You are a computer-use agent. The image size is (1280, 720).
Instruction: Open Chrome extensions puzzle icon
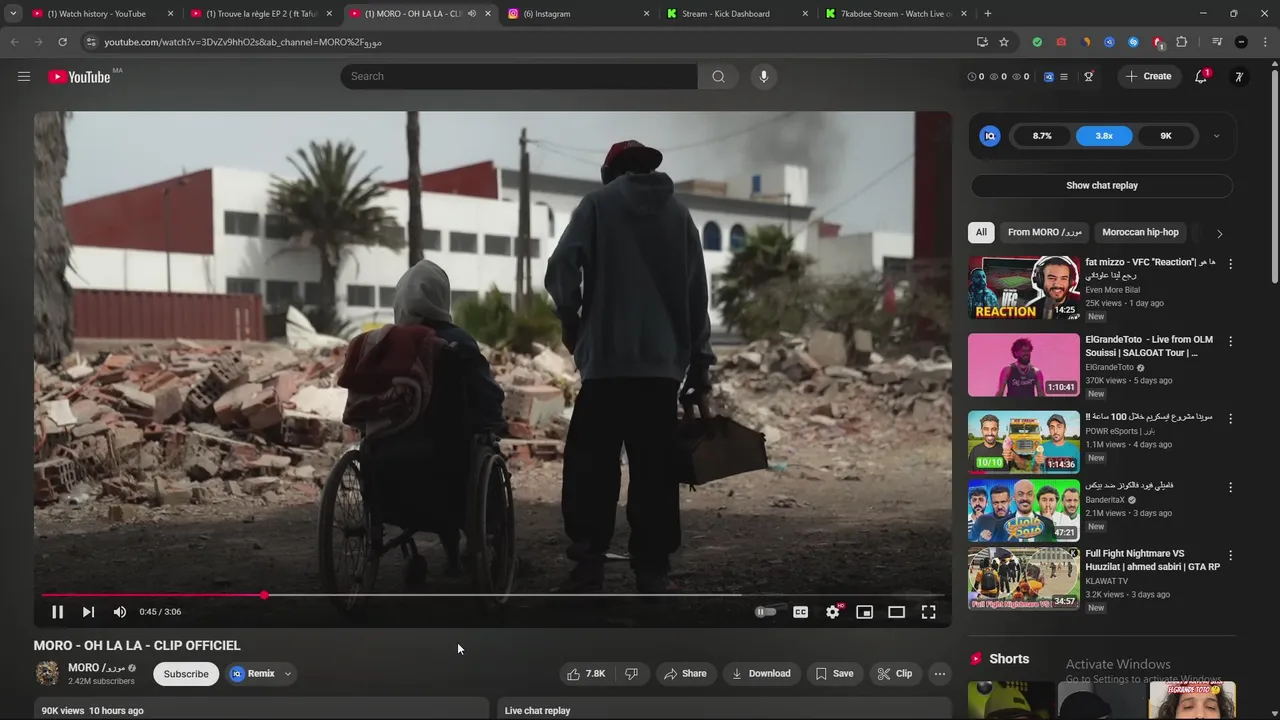[x=1181, y=42]
